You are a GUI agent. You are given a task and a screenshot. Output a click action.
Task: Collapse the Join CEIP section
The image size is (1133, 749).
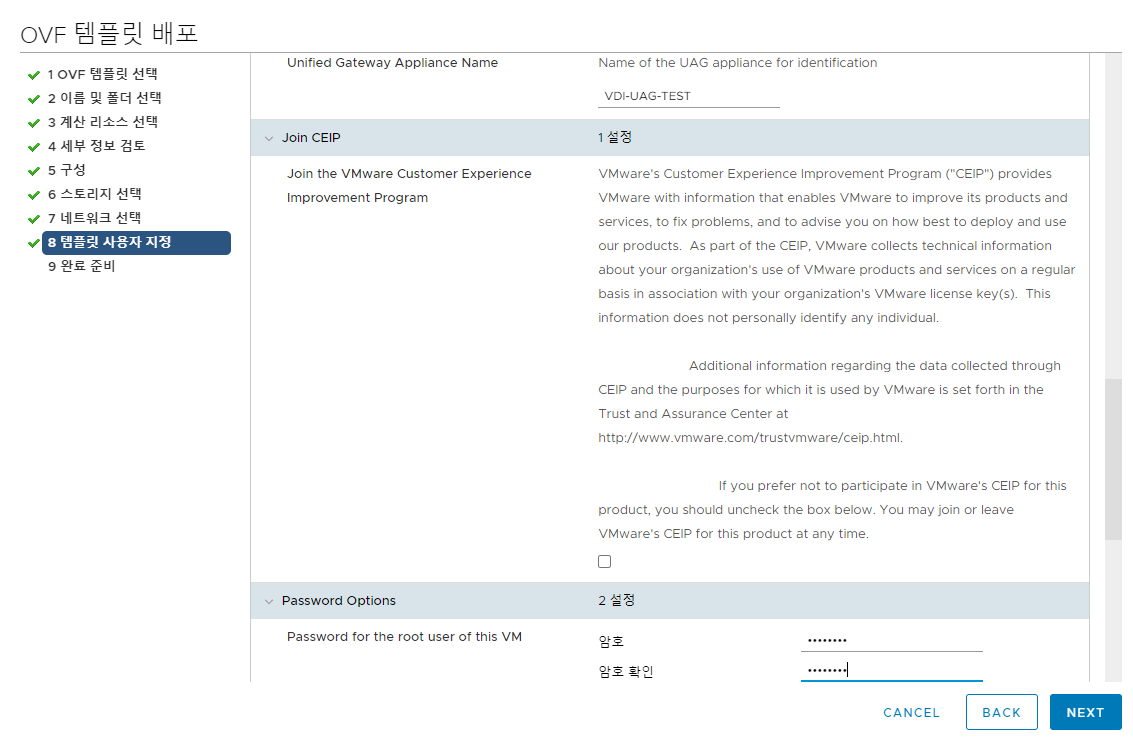click(x=269, y=138)
